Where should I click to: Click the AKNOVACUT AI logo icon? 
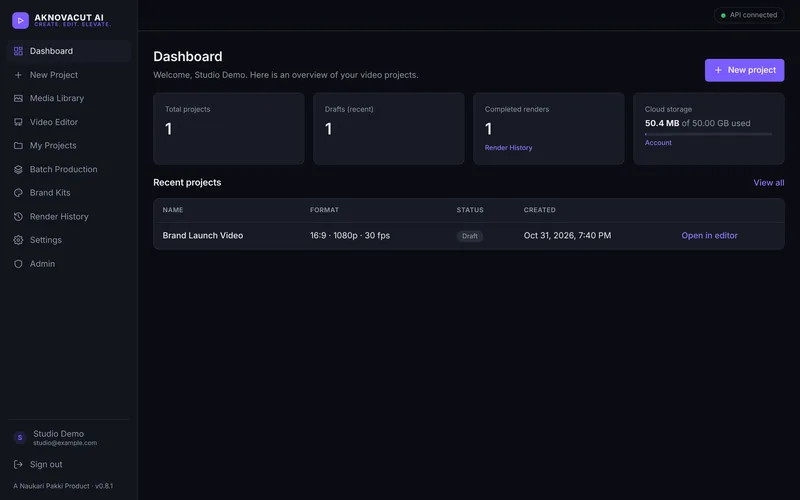pos(20,20)
